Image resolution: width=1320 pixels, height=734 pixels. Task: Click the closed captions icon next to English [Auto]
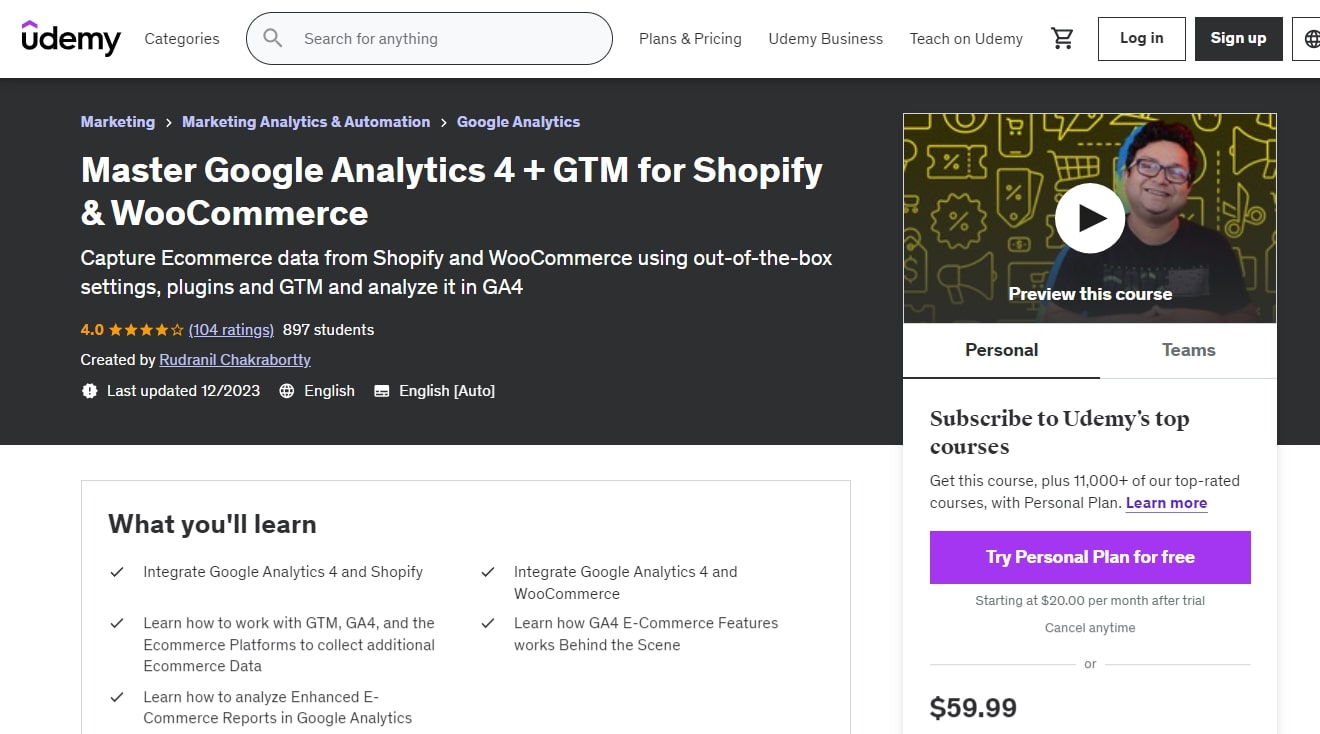coord(381,391)
